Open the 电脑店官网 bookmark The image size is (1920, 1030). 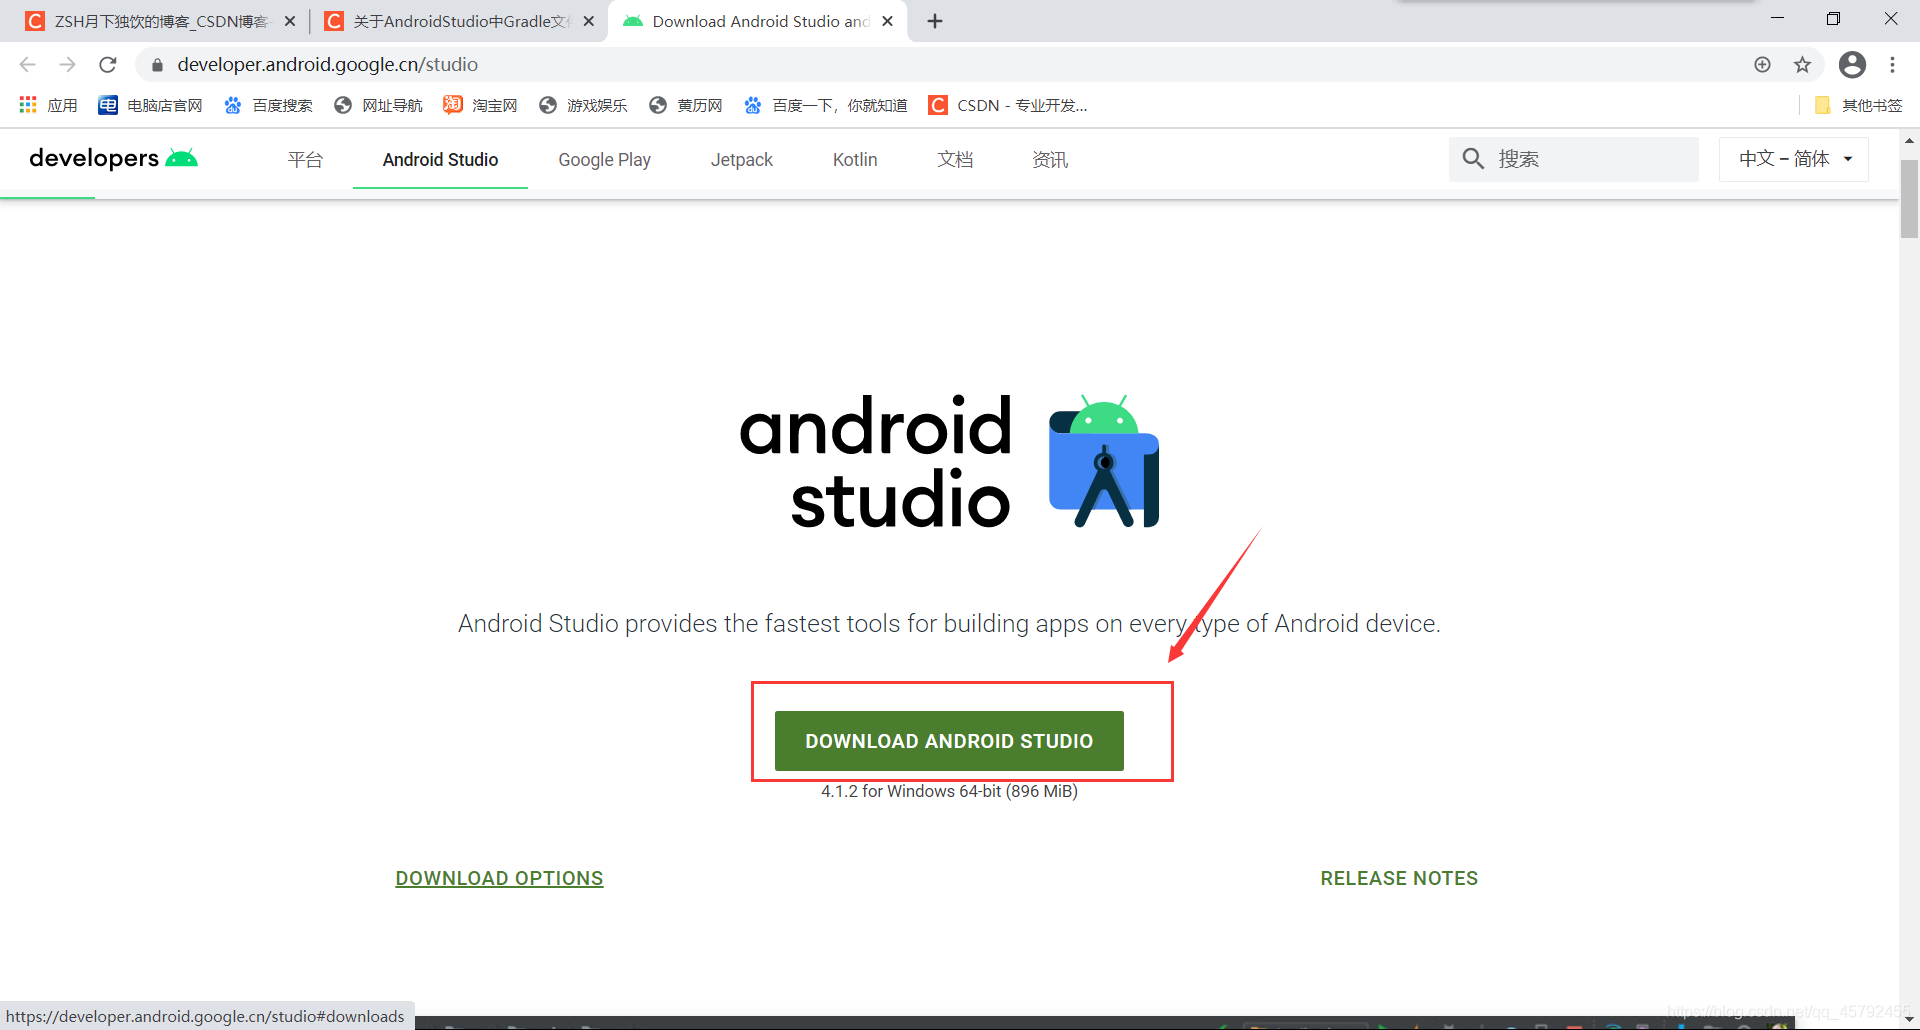[150, 105]
